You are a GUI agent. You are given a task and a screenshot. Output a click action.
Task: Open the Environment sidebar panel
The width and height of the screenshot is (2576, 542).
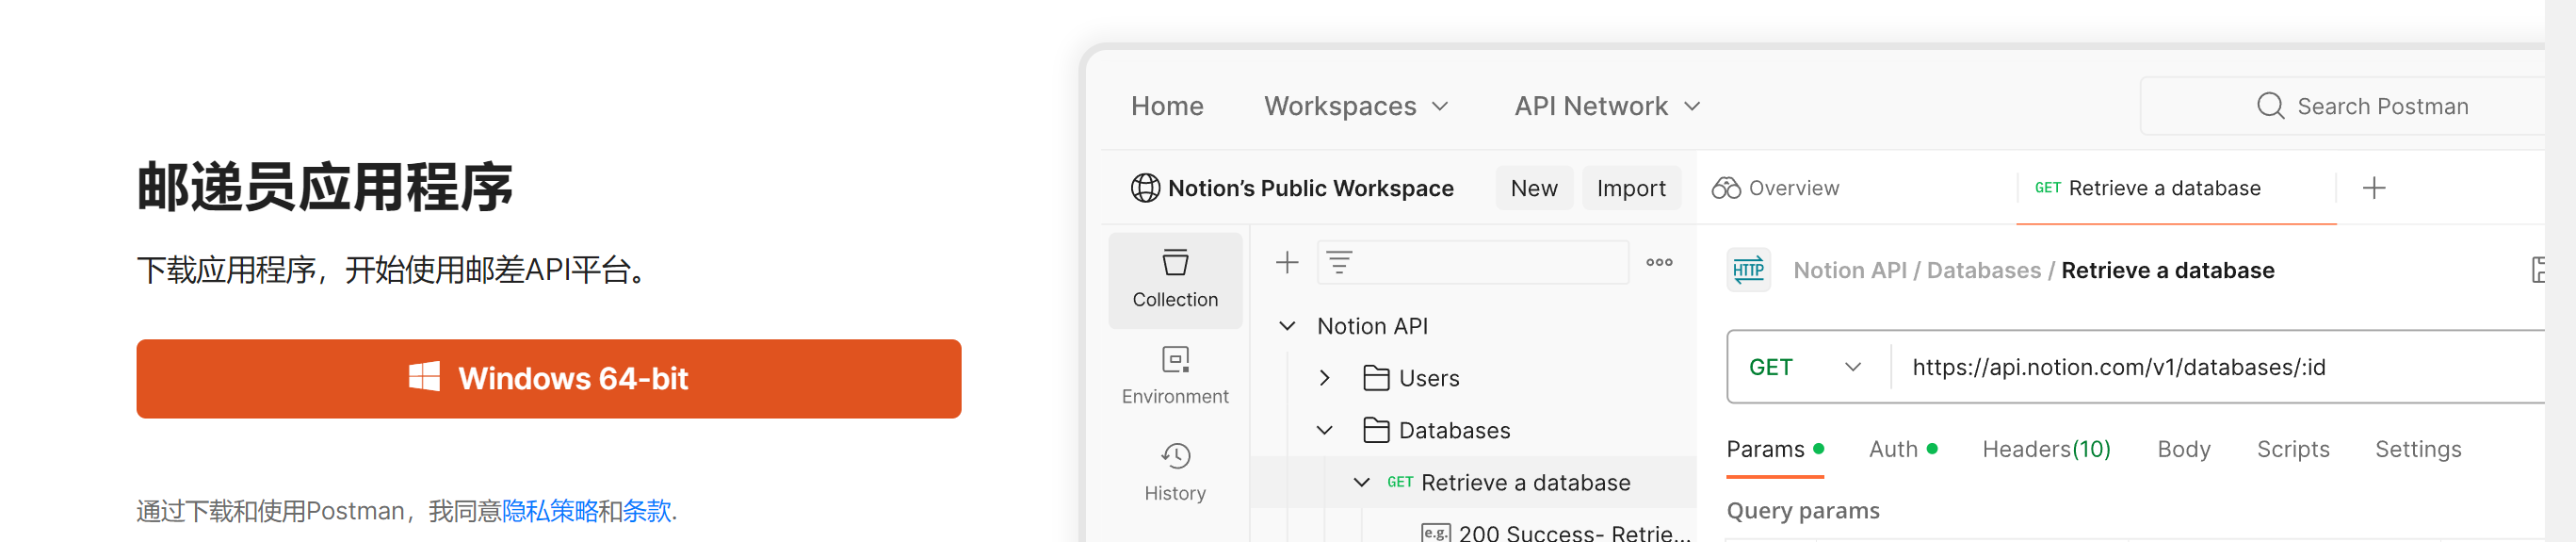1175,376
